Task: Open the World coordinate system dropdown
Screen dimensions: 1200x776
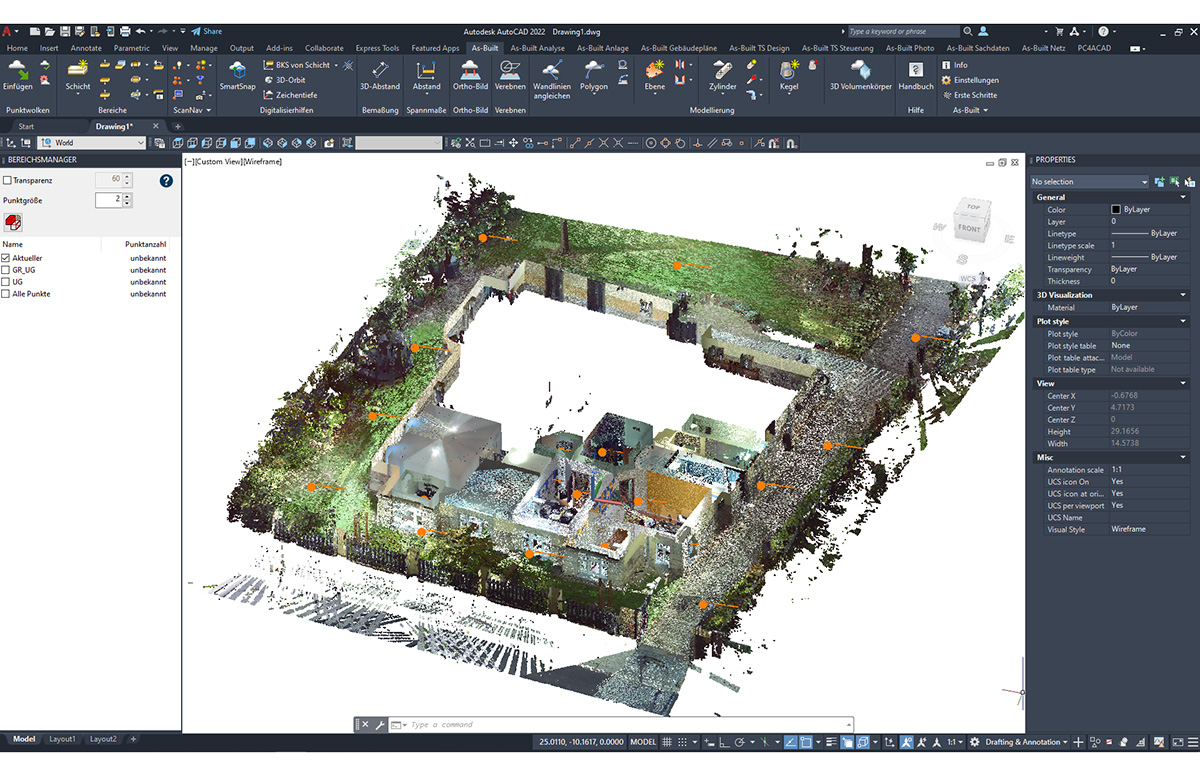Action: click(140, 142)
